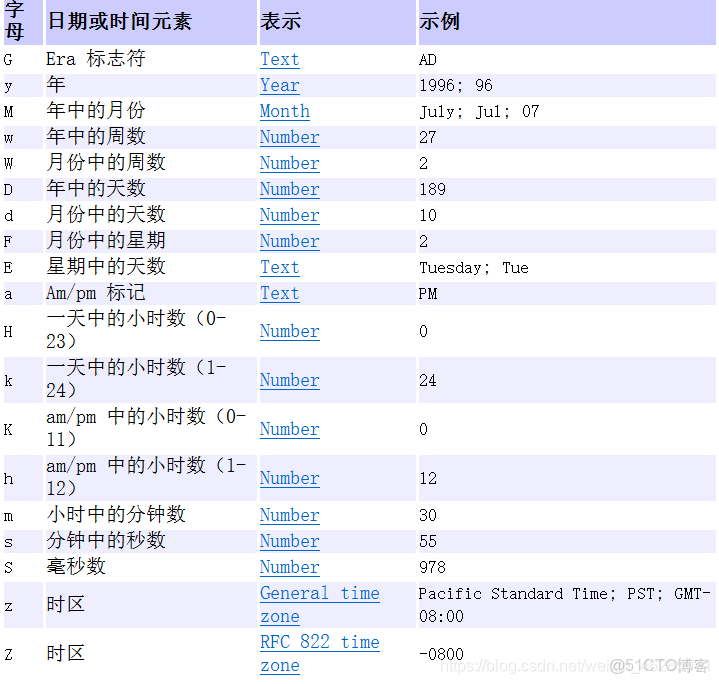This screenshot has width=719, height=684.
Task: Open the Number link for 年中的天数
Action: [290, 189]
